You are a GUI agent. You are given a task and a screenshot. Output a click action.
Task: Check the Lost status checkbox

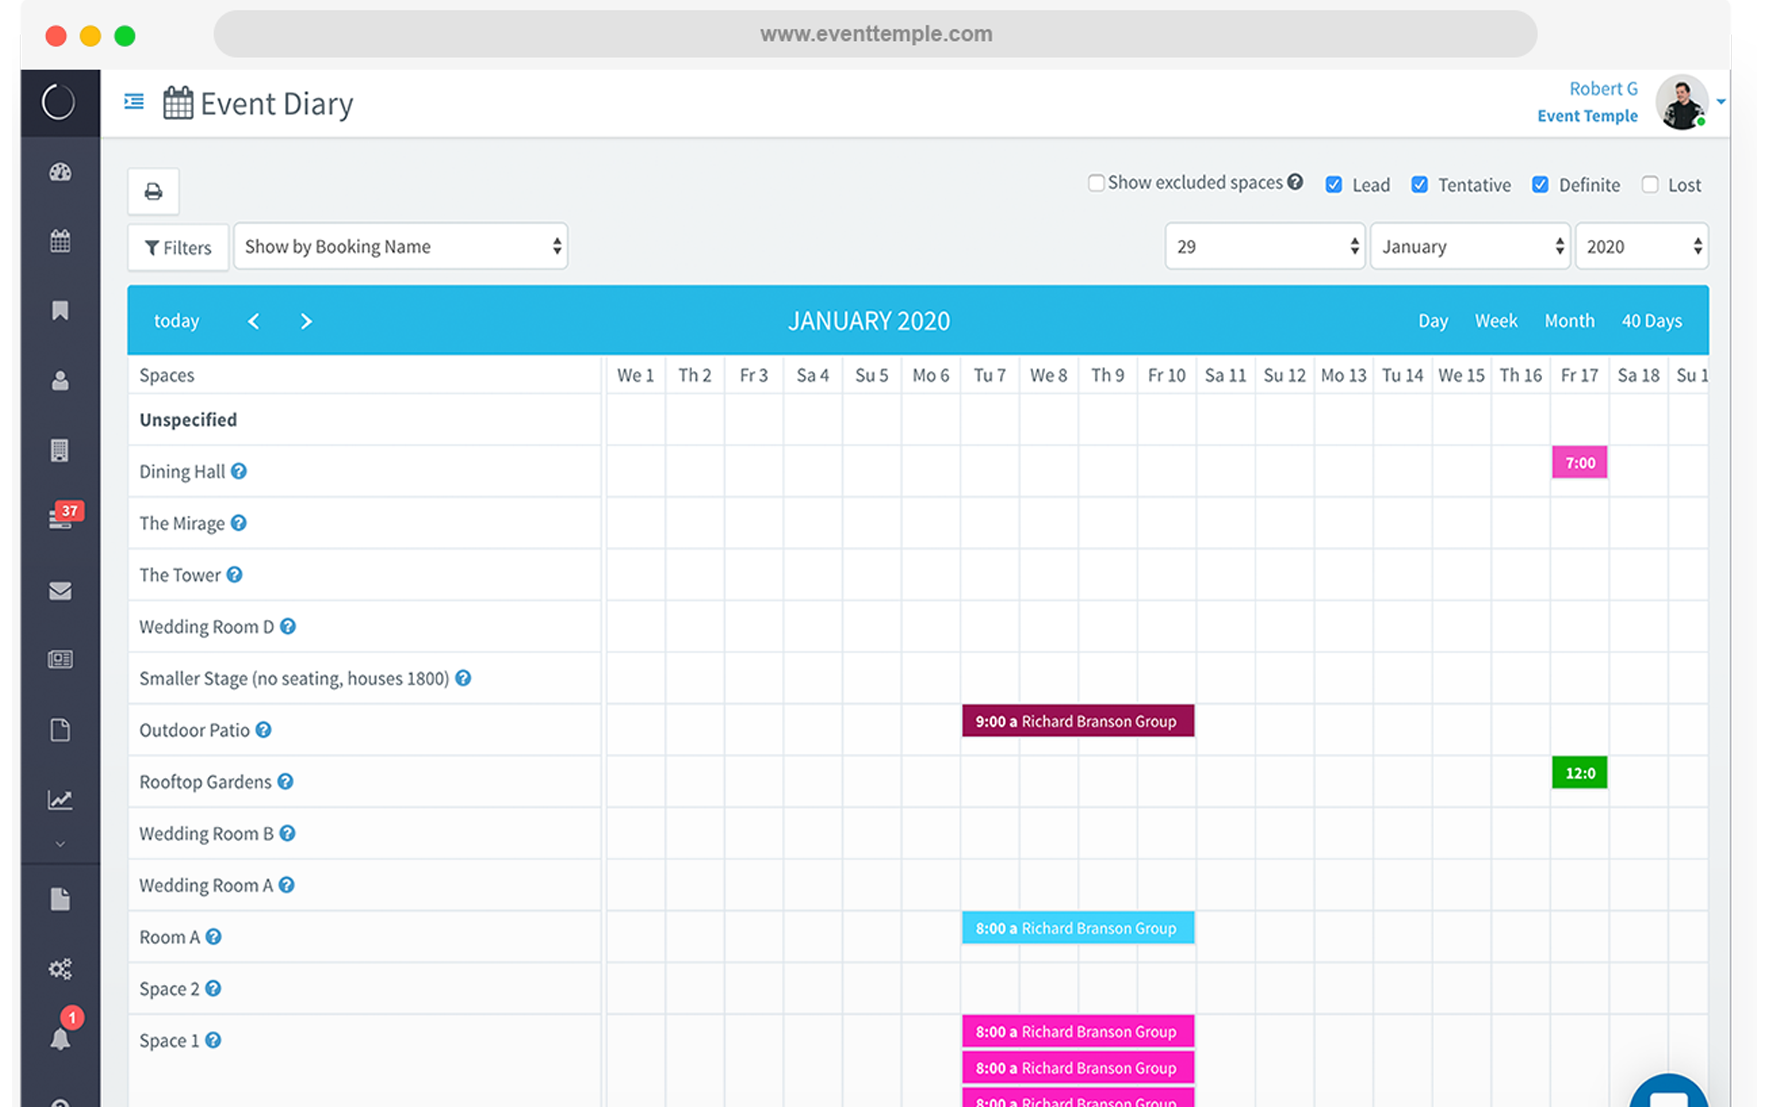pos(1650,185)
